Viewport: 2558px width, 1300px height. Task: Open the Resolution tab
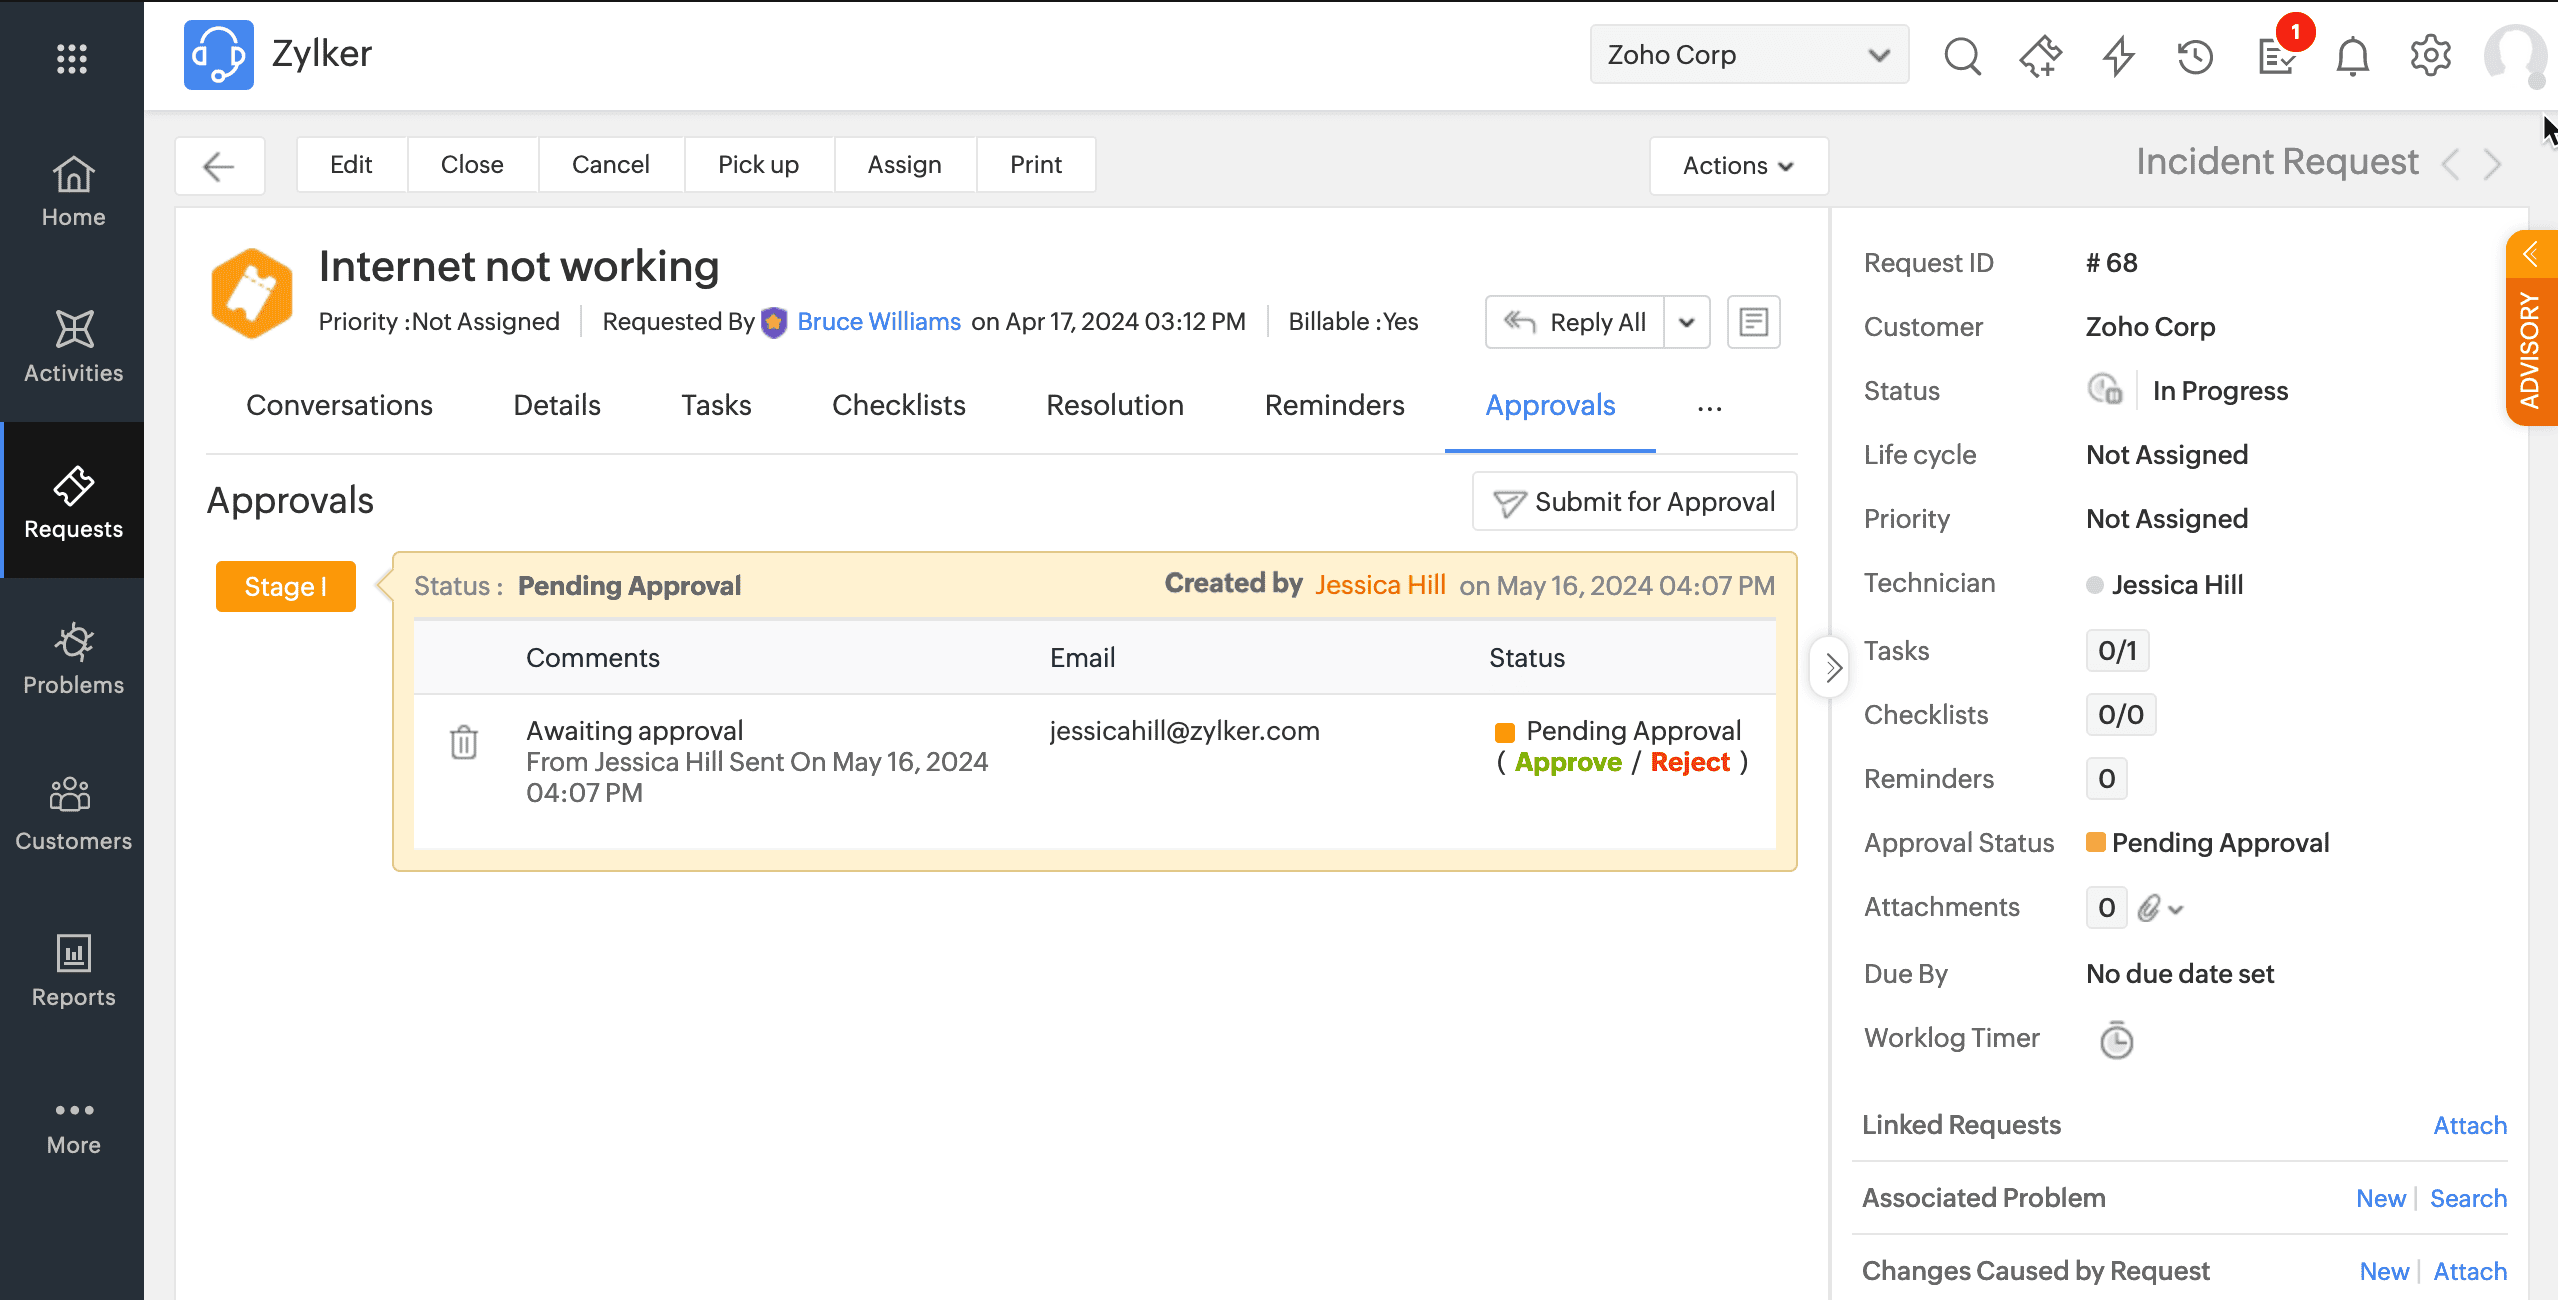coord(1114,405)
